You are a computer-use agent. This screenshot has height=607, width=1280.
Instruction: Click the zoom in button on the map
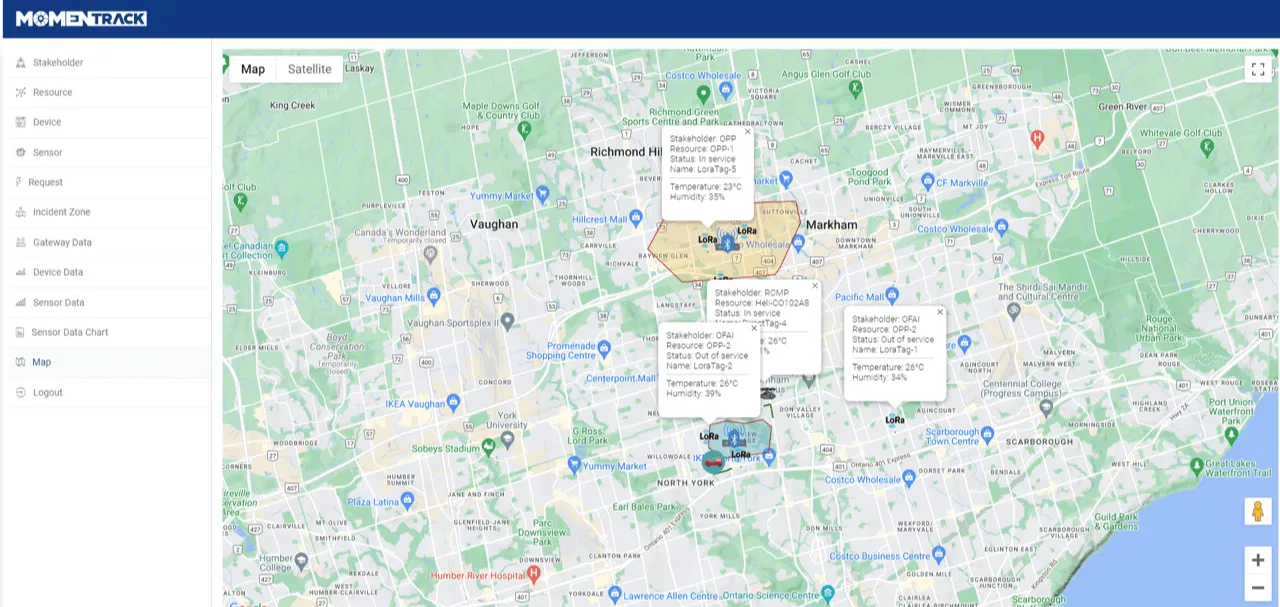[1258, 560]
